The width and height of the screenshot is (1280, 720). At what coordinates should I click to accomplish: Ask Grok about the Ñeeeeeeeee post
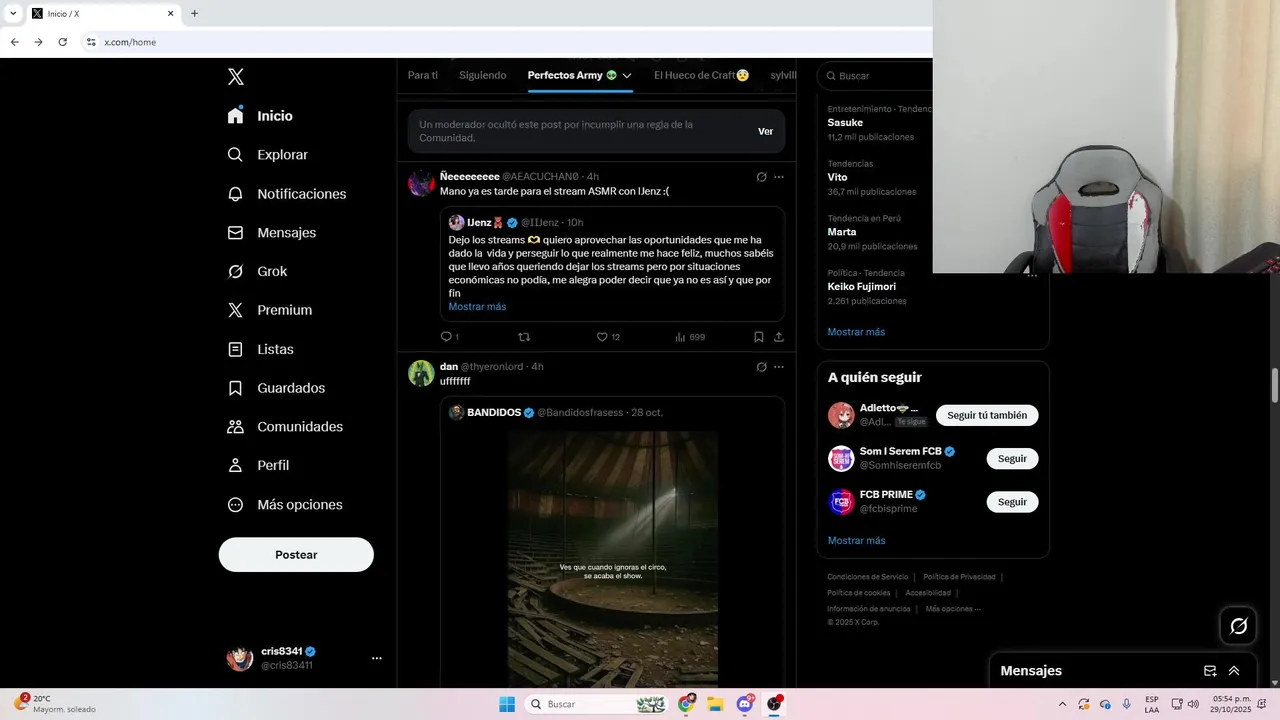click(x=761, y=177)
